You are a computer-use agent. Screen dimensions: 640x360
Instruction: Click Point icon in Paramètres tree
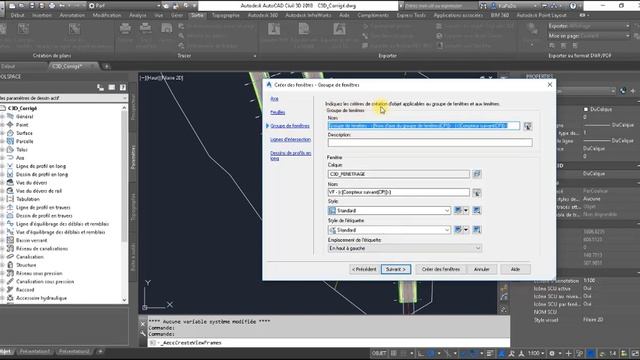tap(10, 124)
